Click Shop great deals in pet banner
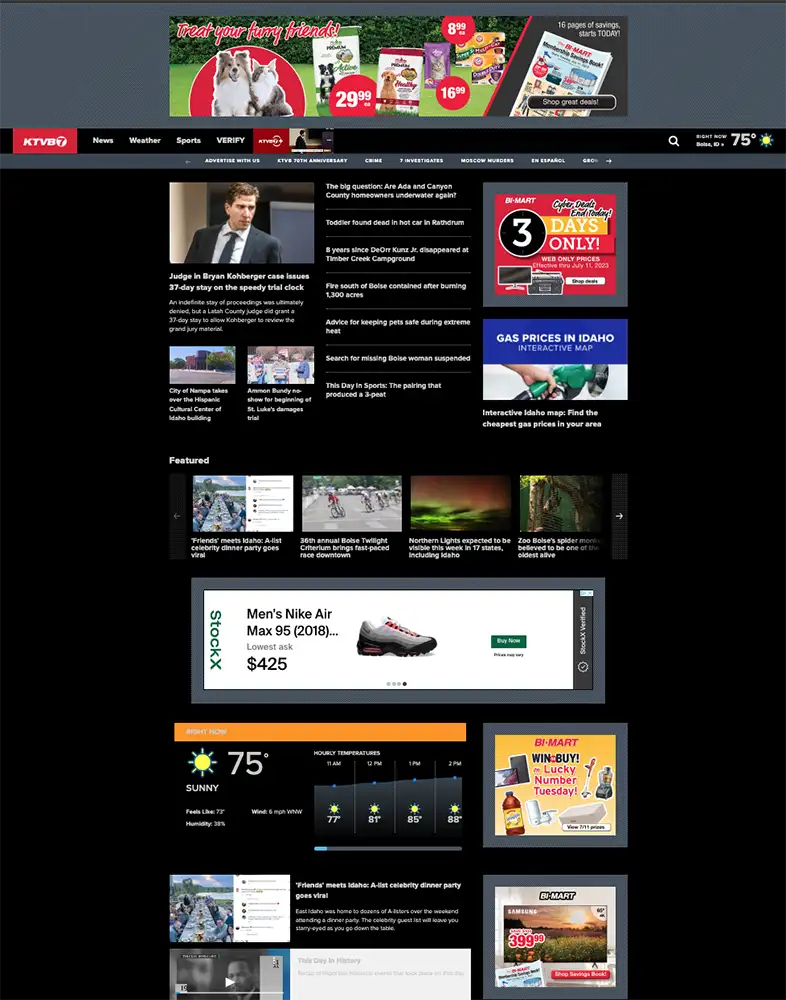This screenshot has width=786, height=1000. click(571, 102)
